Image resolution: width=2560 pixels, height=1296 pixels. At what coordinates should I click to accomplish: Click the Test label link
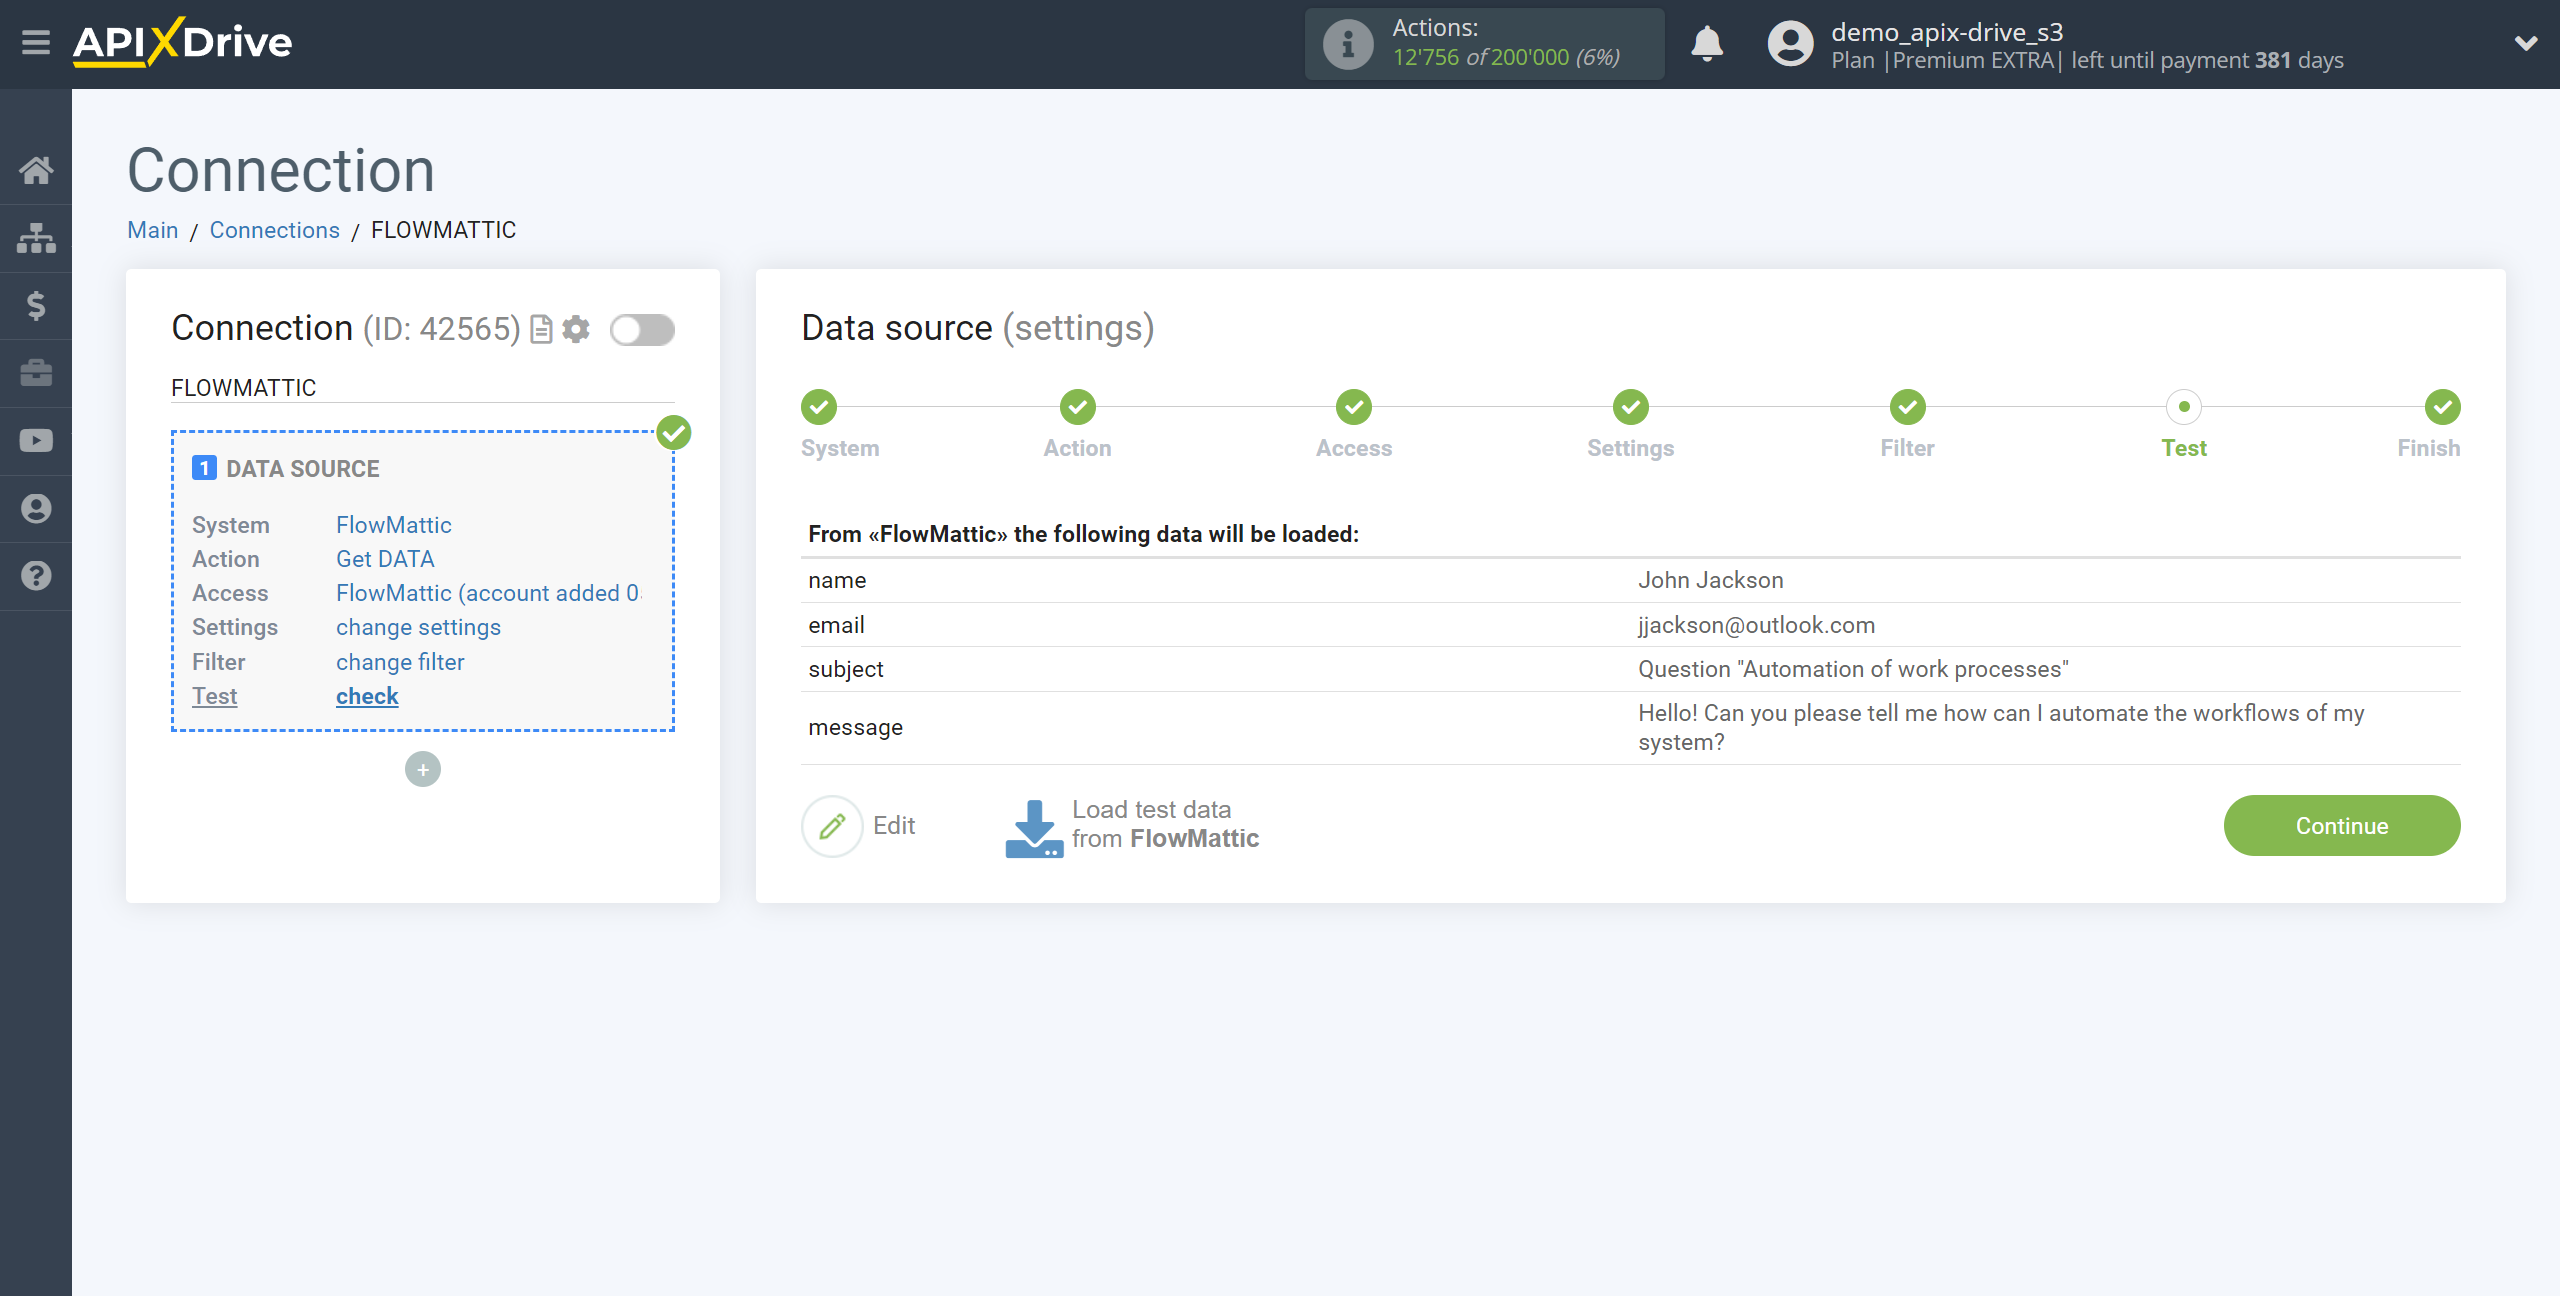coord(214,696)
